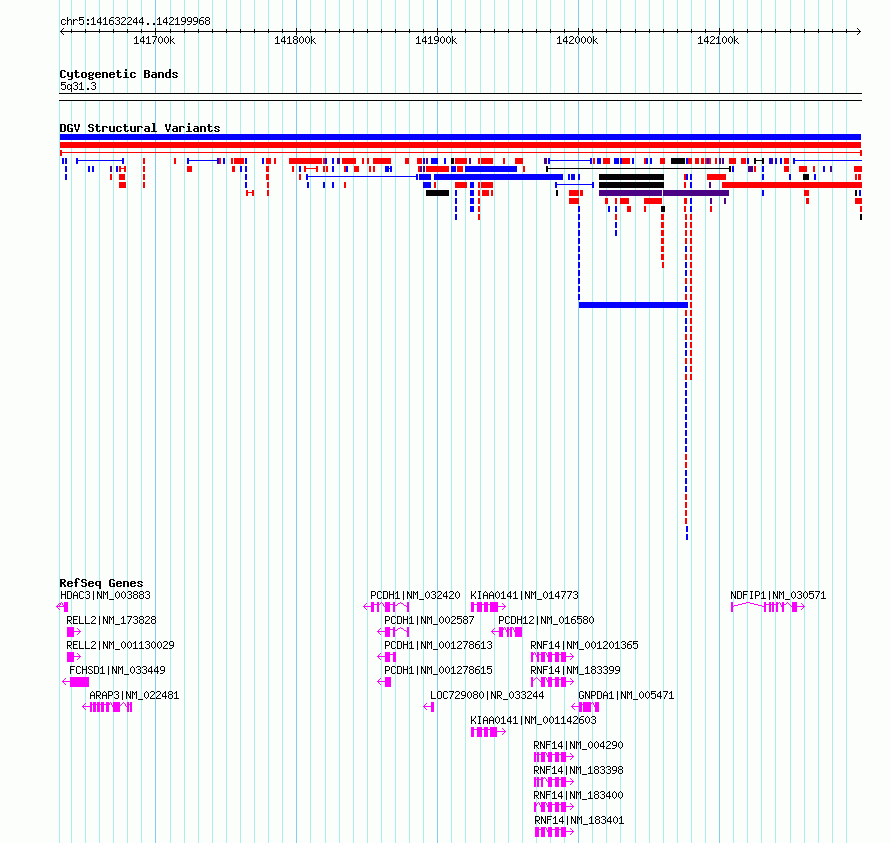Select the RELL2|NM_001130029 gene label
The width and height of the screenshot is (890, 843).
120,645
